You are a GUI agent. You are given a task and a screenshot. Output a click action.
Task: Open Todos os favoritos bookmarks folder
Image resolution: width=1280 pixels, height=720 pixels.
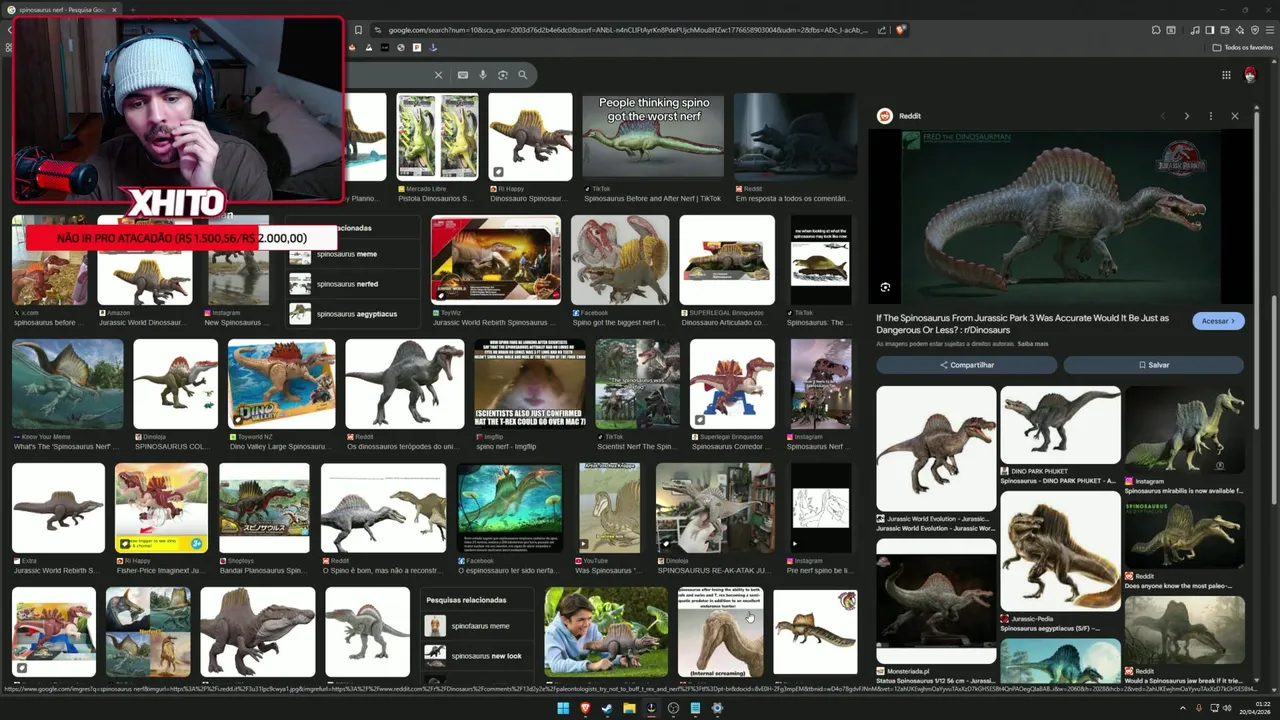coord(1242,47)
